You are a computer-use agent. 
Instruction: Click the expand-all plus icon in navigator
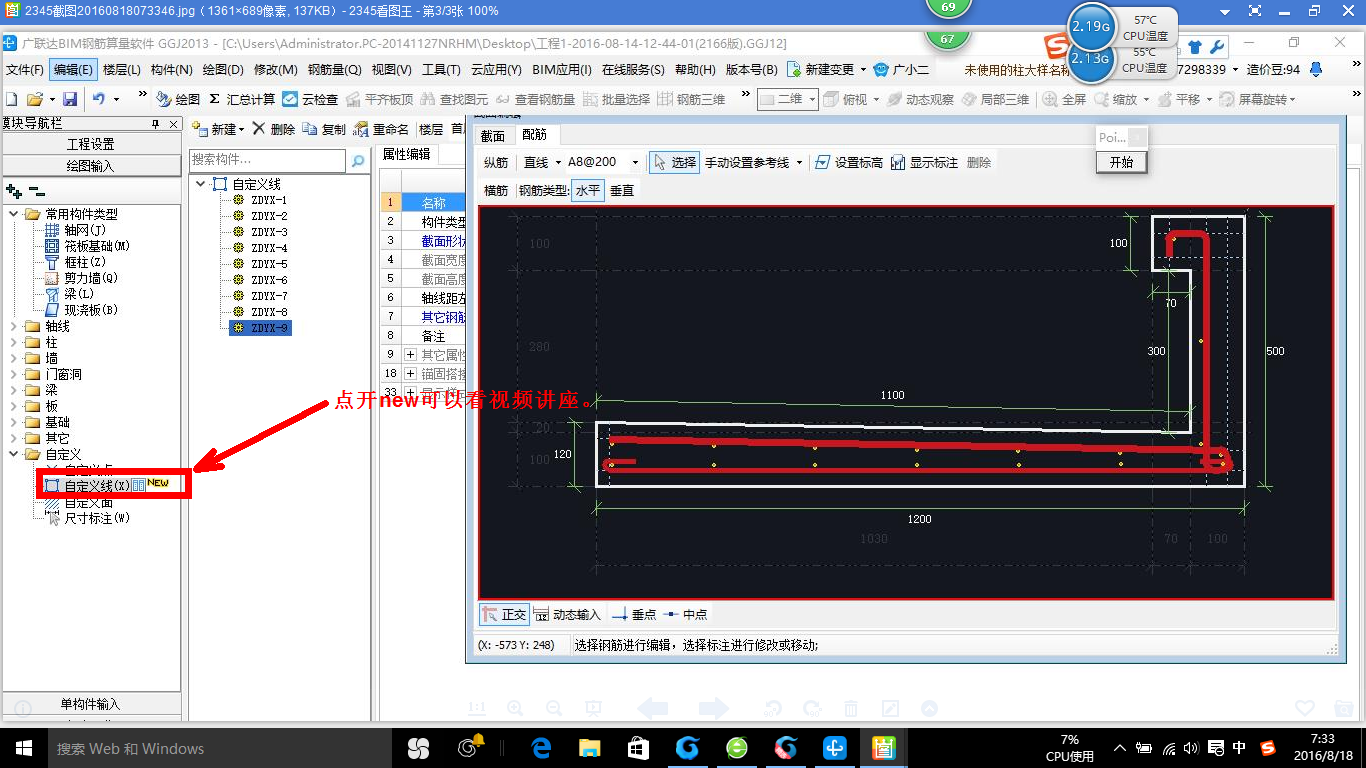13,190
